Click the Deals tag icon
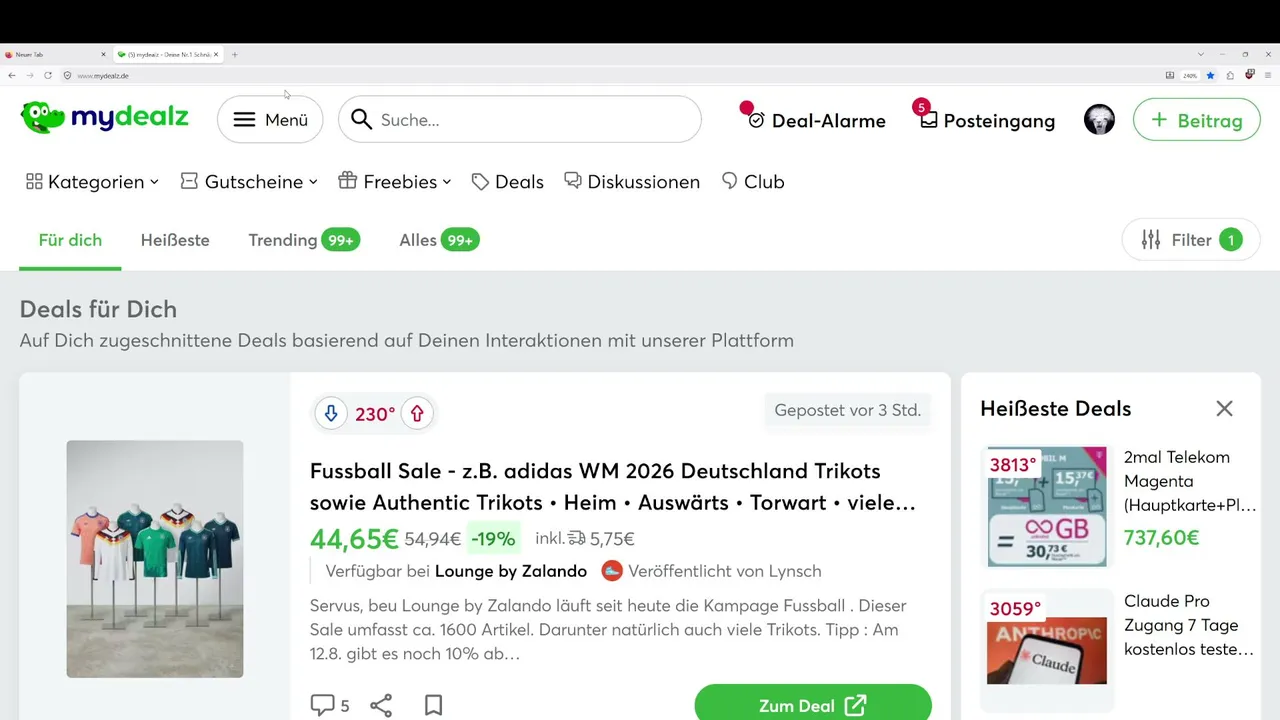1280x720 pixels. [x=480, y=182]
